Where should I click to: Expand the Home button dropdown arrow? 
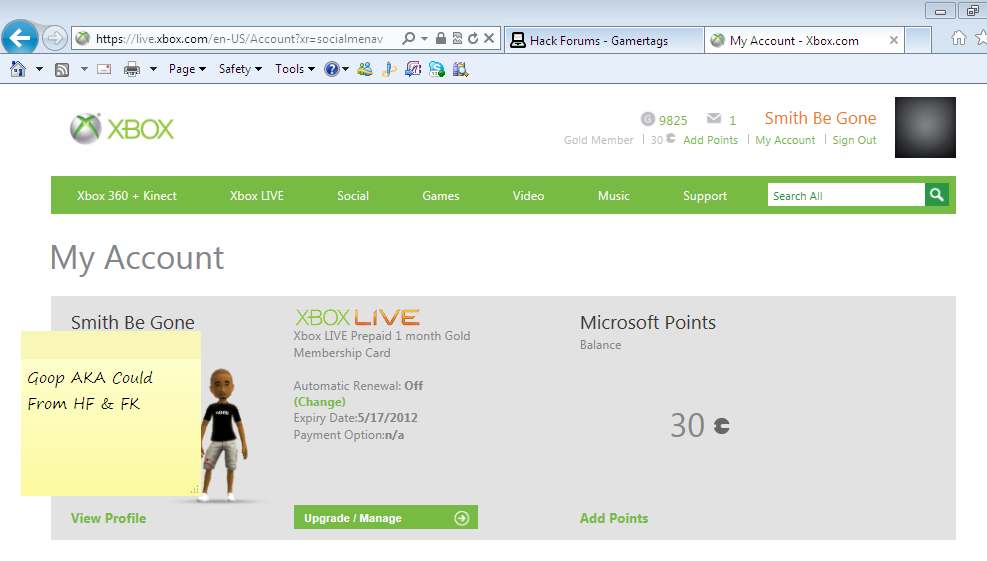tap(39, 69)
